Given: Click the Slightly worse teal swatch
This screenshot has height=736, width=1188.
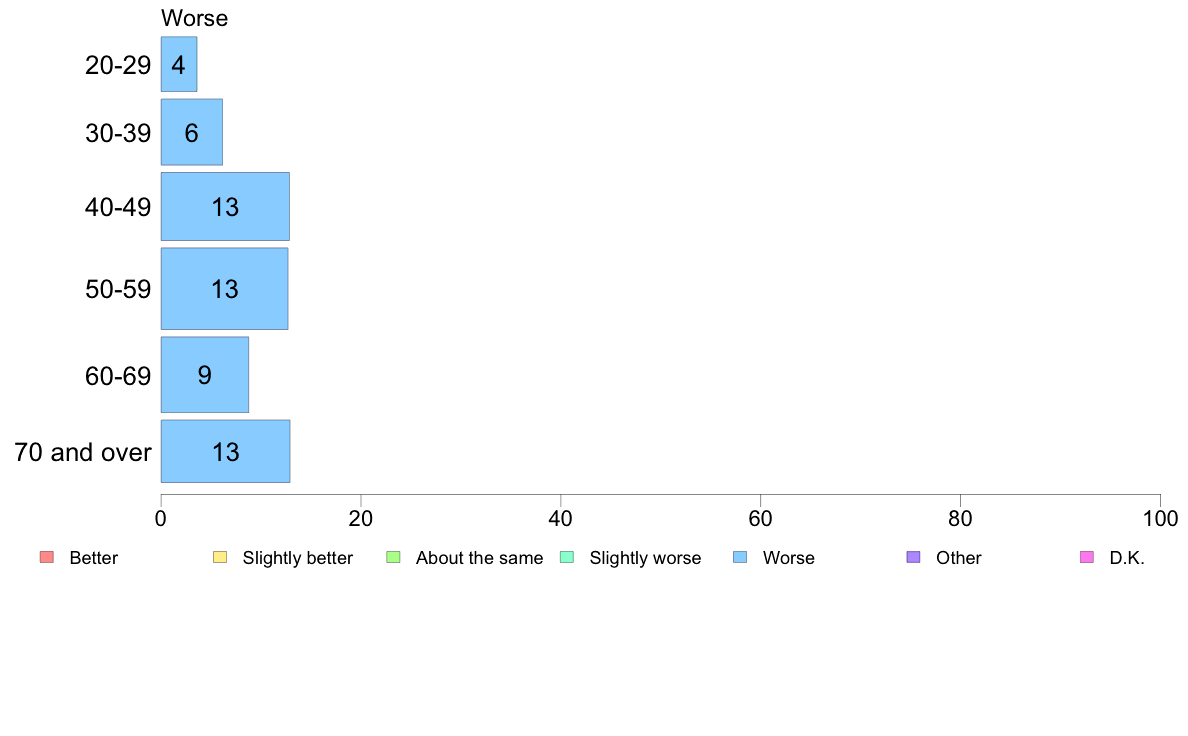Looking at the screenshot, I should click(567, 557).
